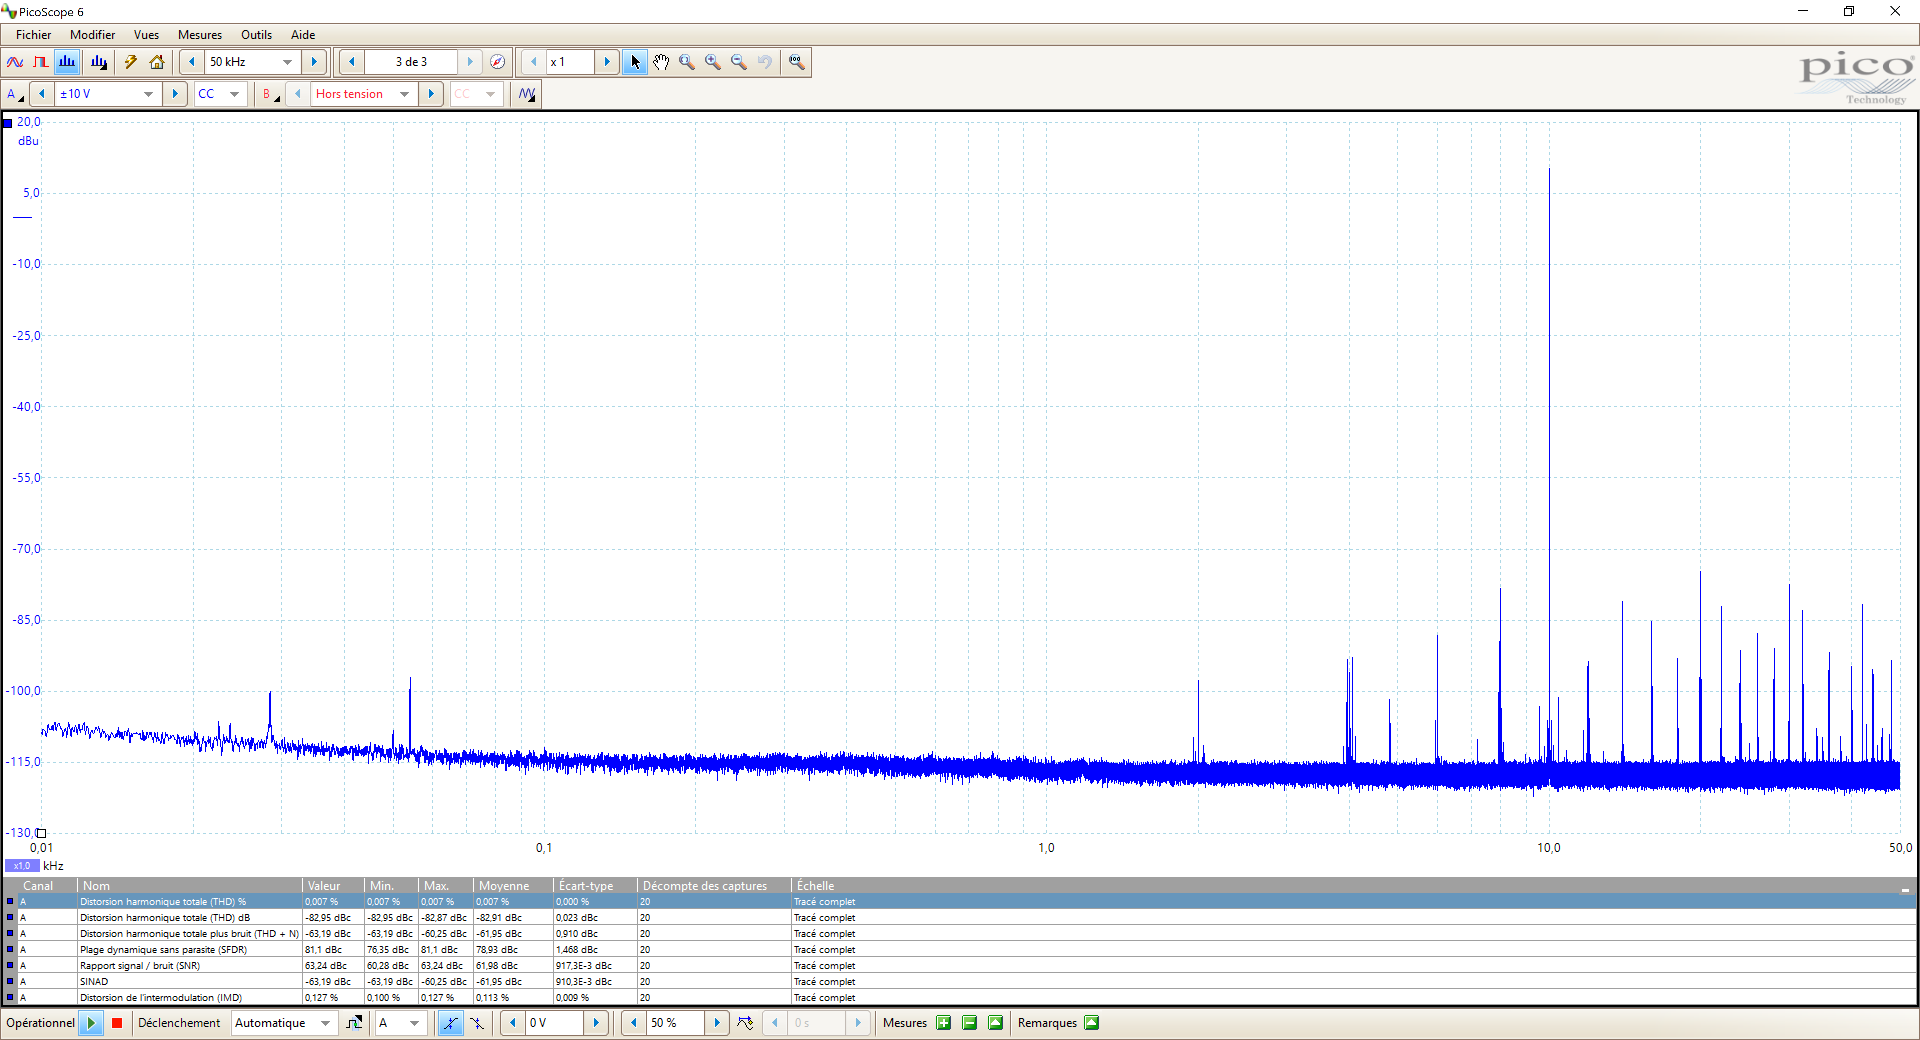Increase zoom factor with right arrow

tap(607, 62)
